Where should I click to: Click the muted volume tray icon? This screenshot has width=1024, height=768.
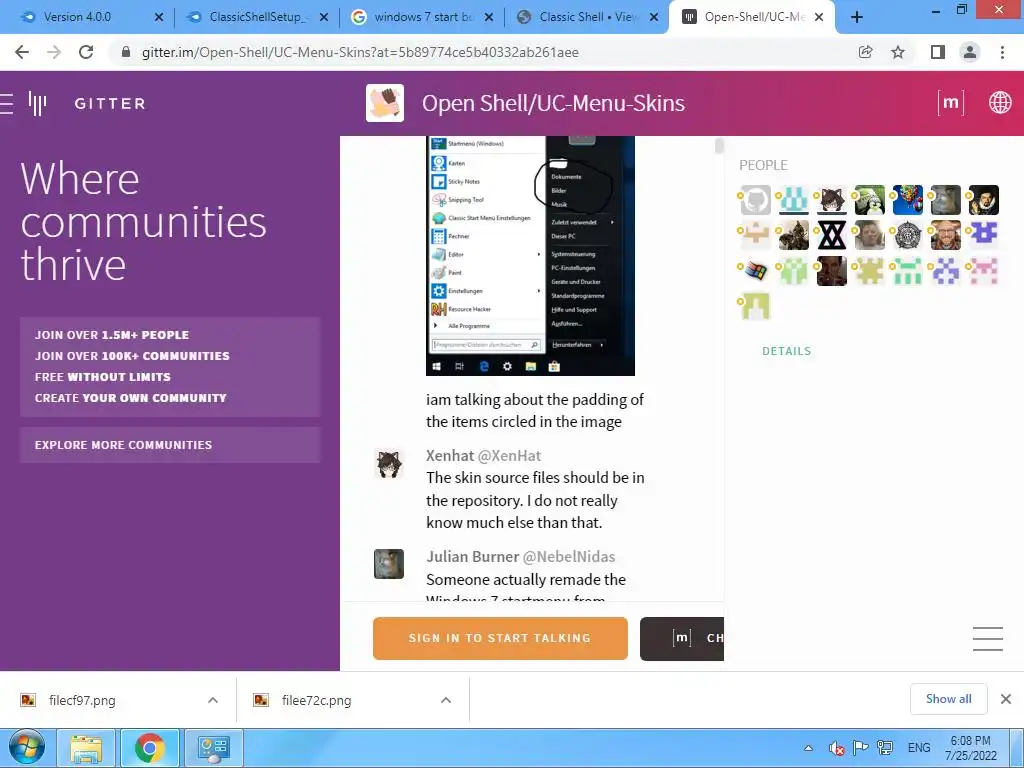tap(836, 748)
